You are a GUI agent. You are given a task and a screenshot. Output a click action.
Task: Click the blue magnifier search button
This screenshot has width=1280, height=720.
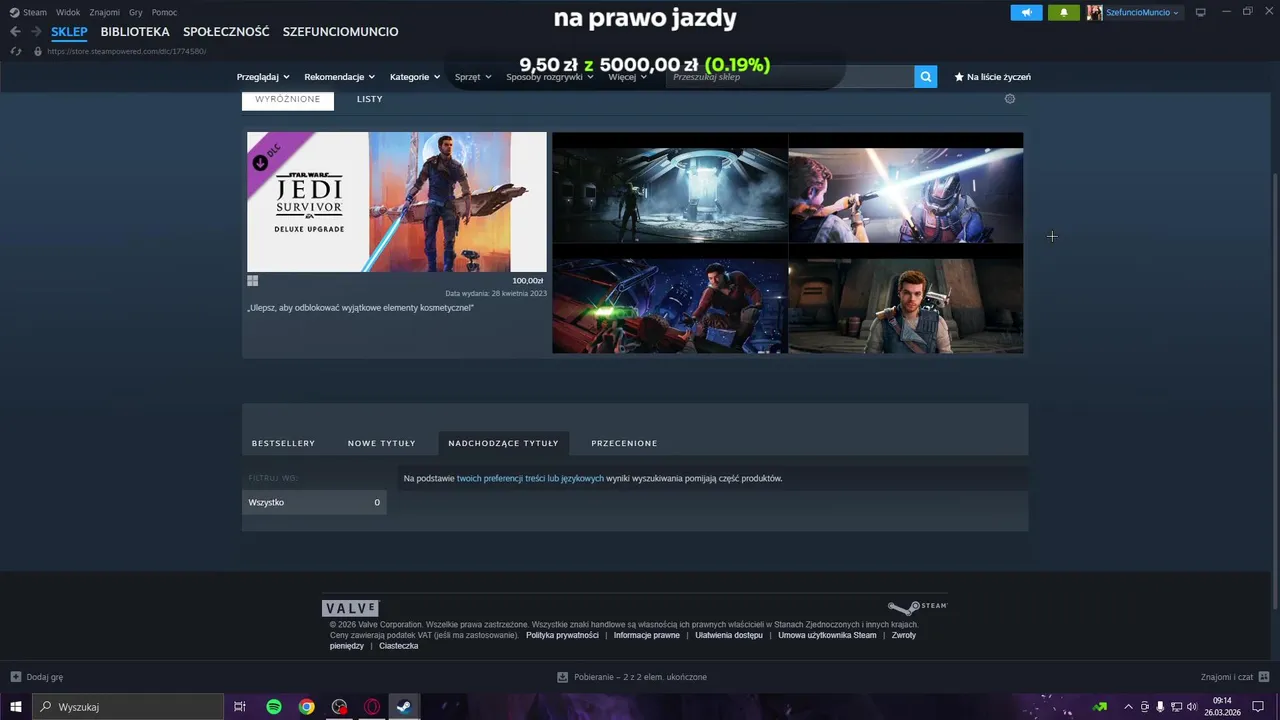[926, 77]
